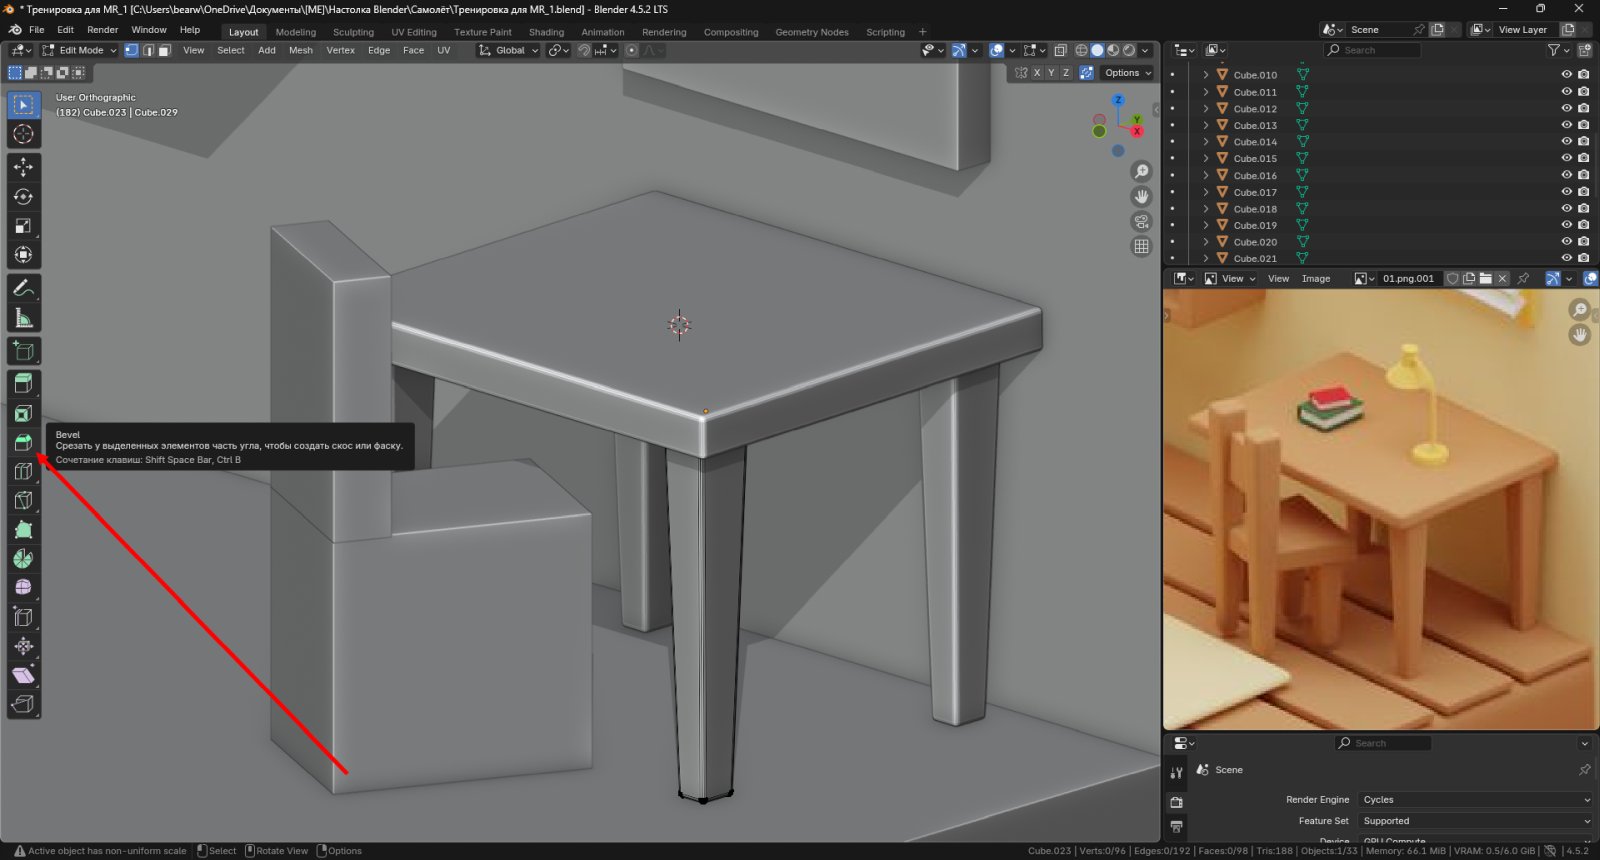Viewport: 1600px width, 860px height.
Task: Select the Poly Build tool
Action: pyautogui.click(x=24, y=530)
